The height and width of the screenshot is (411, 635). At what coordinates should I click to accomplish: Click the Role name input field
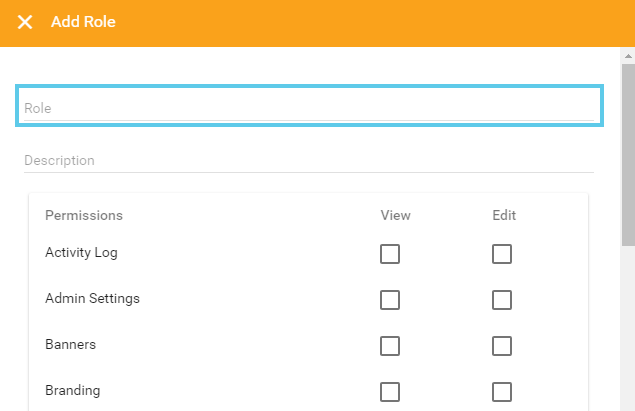pos(309,107)
